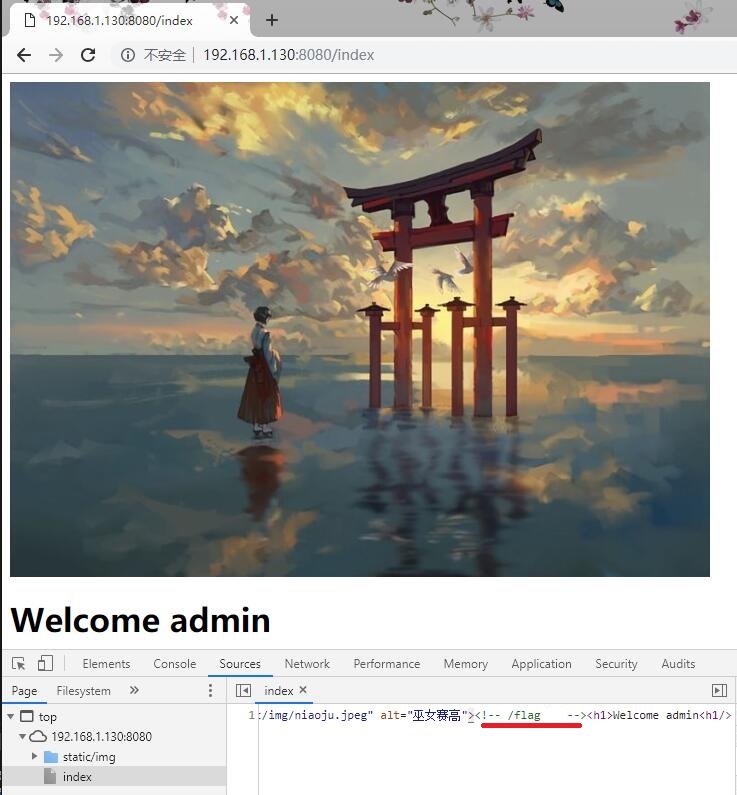
Task: Activate the inspect element picker
Action: (19, 663)
